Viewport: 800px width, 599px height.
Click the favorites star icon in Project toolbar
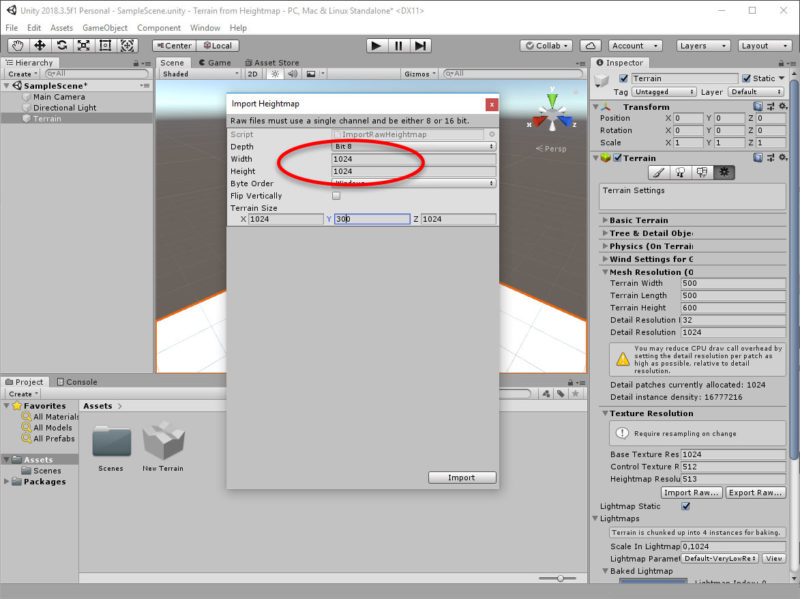(x=576, y=394)
